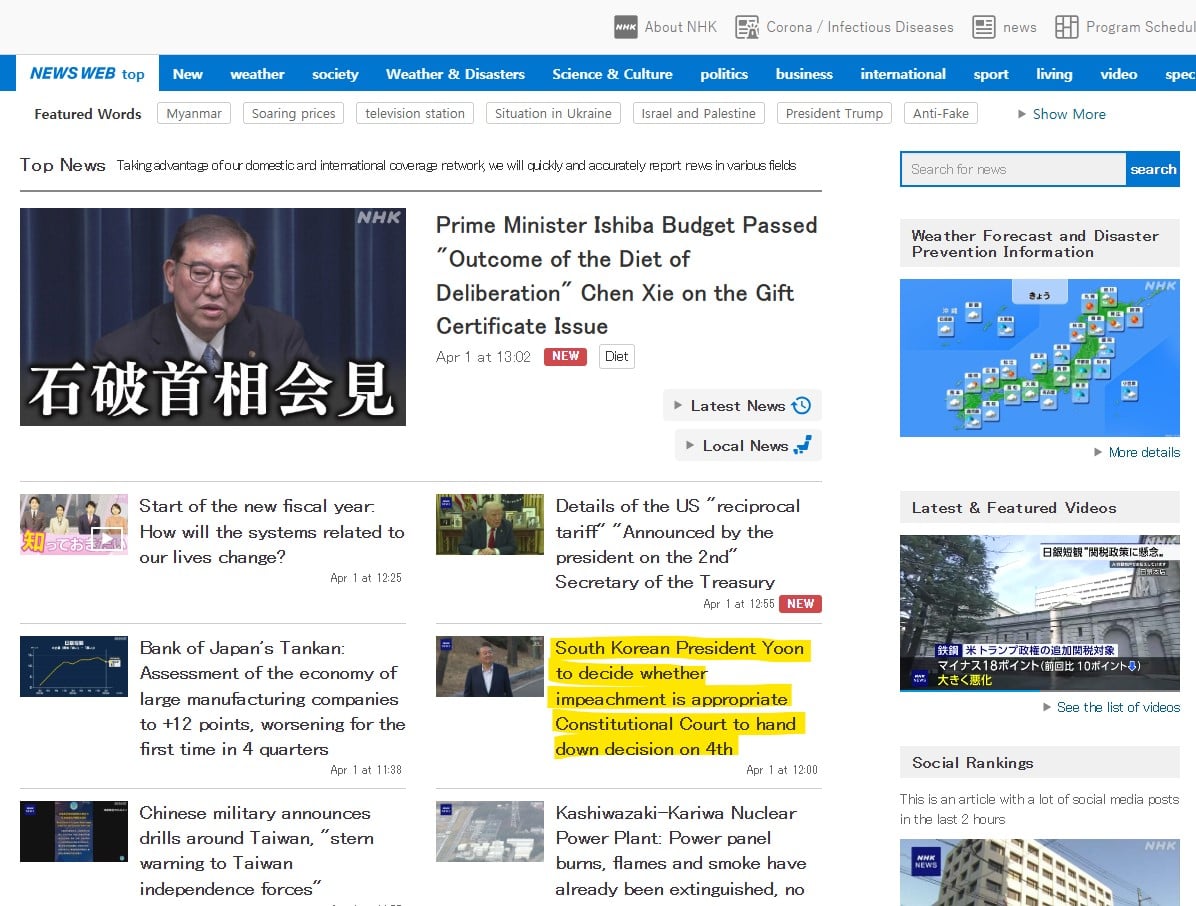Click the newspaper icon beside news
This screenshot has height=906, width=1196.
[x=984, y=27]
